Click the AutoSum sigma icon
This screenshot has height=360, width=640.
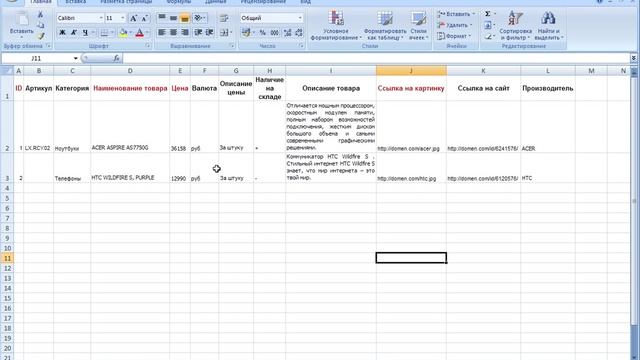[x=488, y=14]
